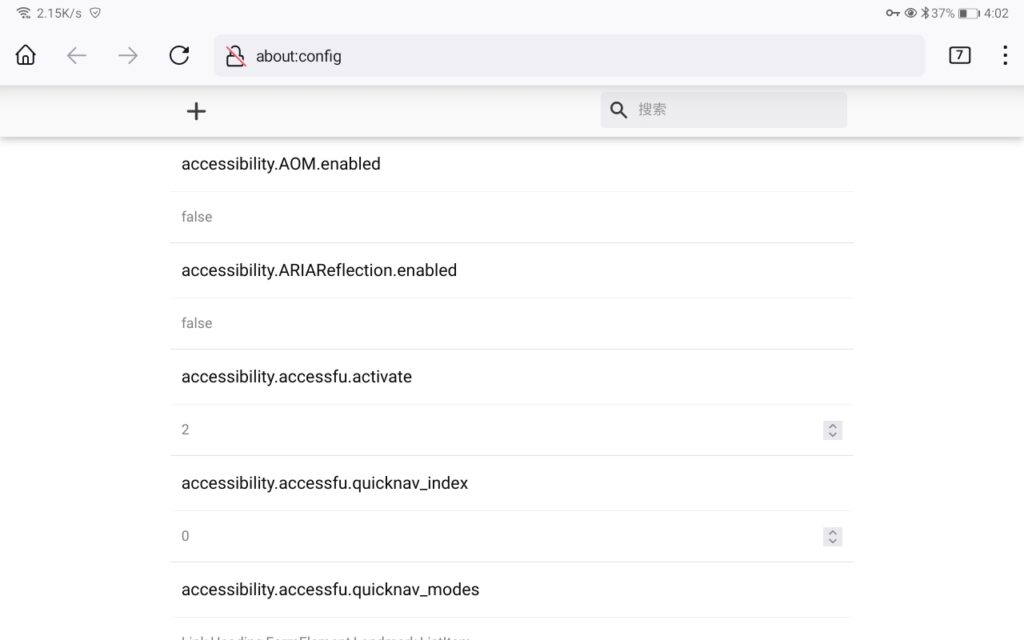
Task: Tap the insecure connection lock icon
Action: coord(235,56)
